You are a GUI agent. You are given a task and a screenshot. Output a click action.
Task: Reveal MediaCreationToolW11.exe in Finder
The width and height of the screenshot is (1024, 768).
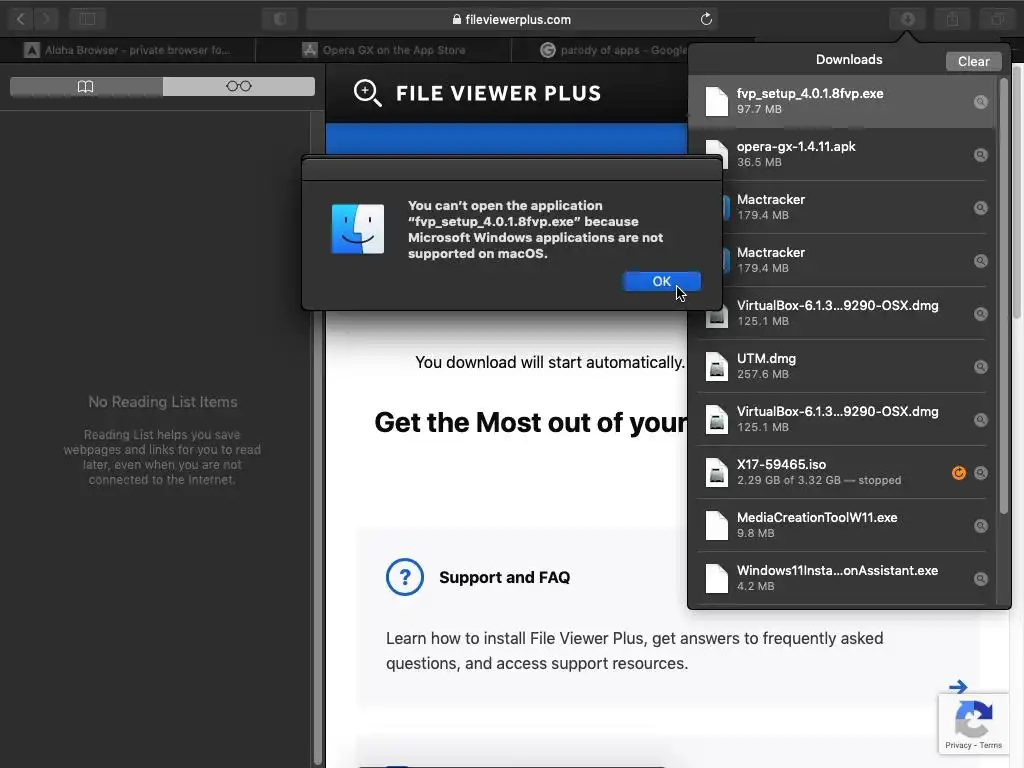[980, 526]
